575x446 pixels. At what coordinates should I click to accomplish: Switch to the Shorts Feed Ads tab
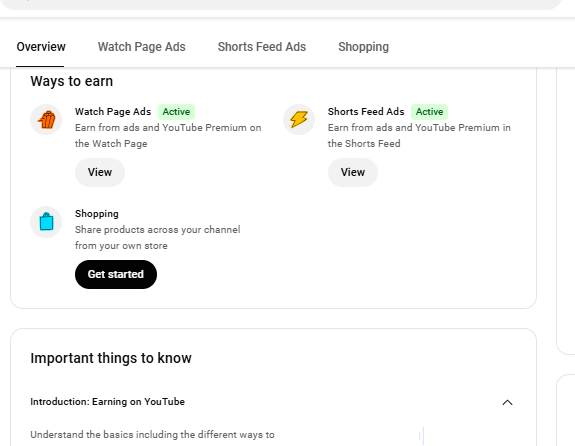point(262,47)
